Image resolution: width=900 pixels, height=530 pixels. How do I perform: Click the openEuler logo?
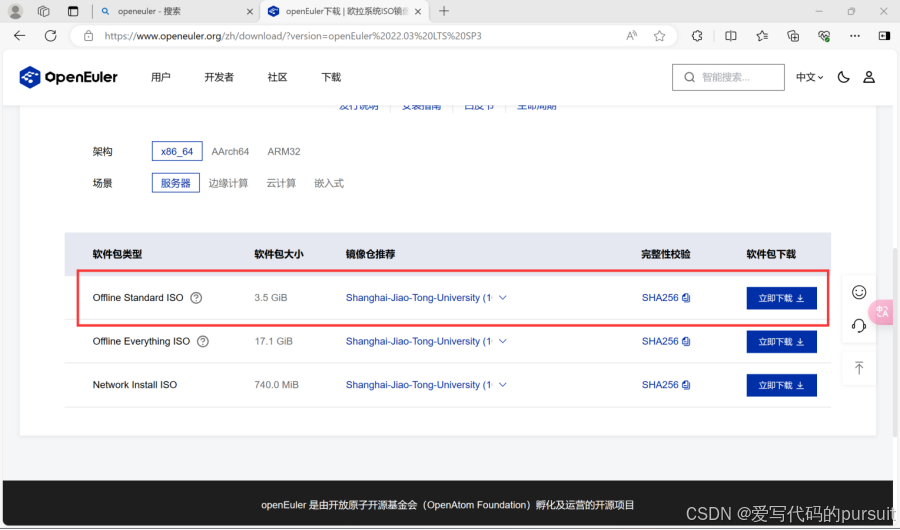click(68, 77)
